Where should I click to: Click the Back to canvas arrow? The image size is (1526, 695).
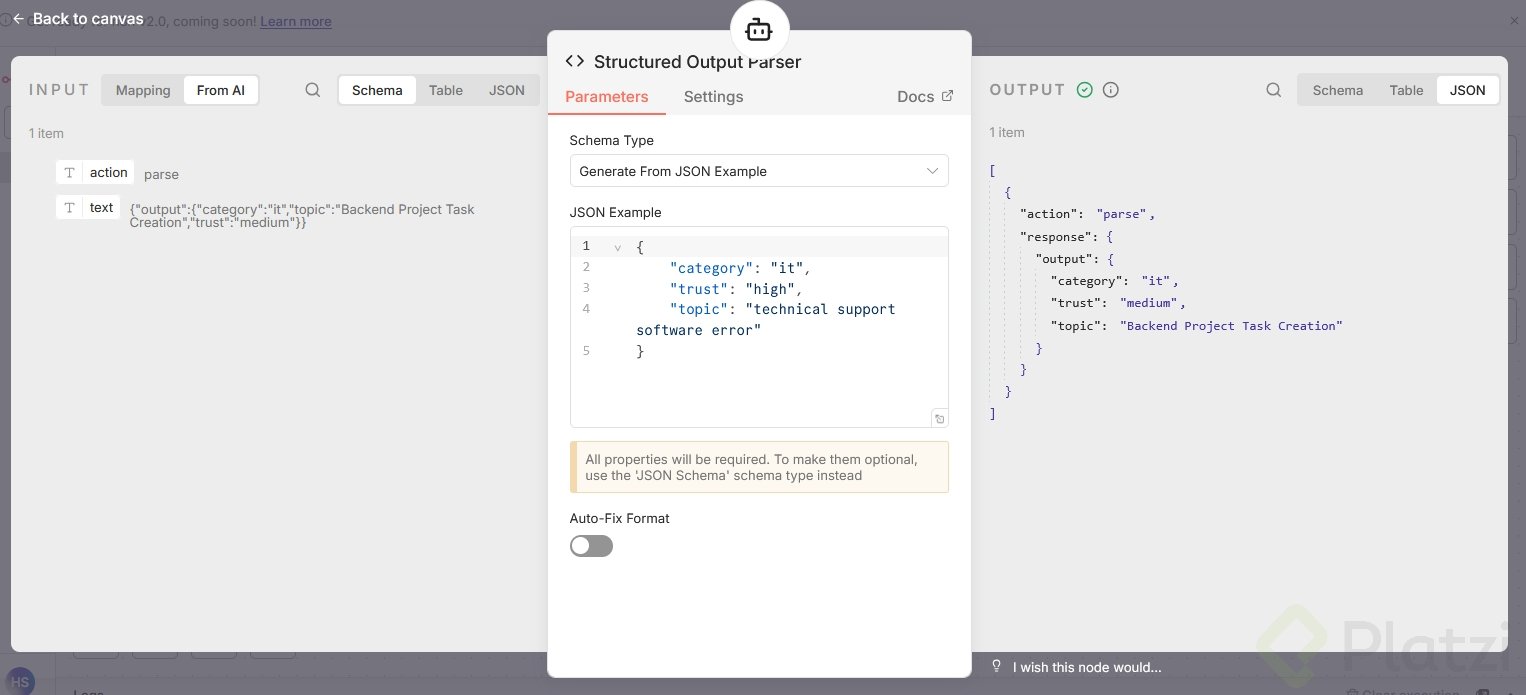18,19
